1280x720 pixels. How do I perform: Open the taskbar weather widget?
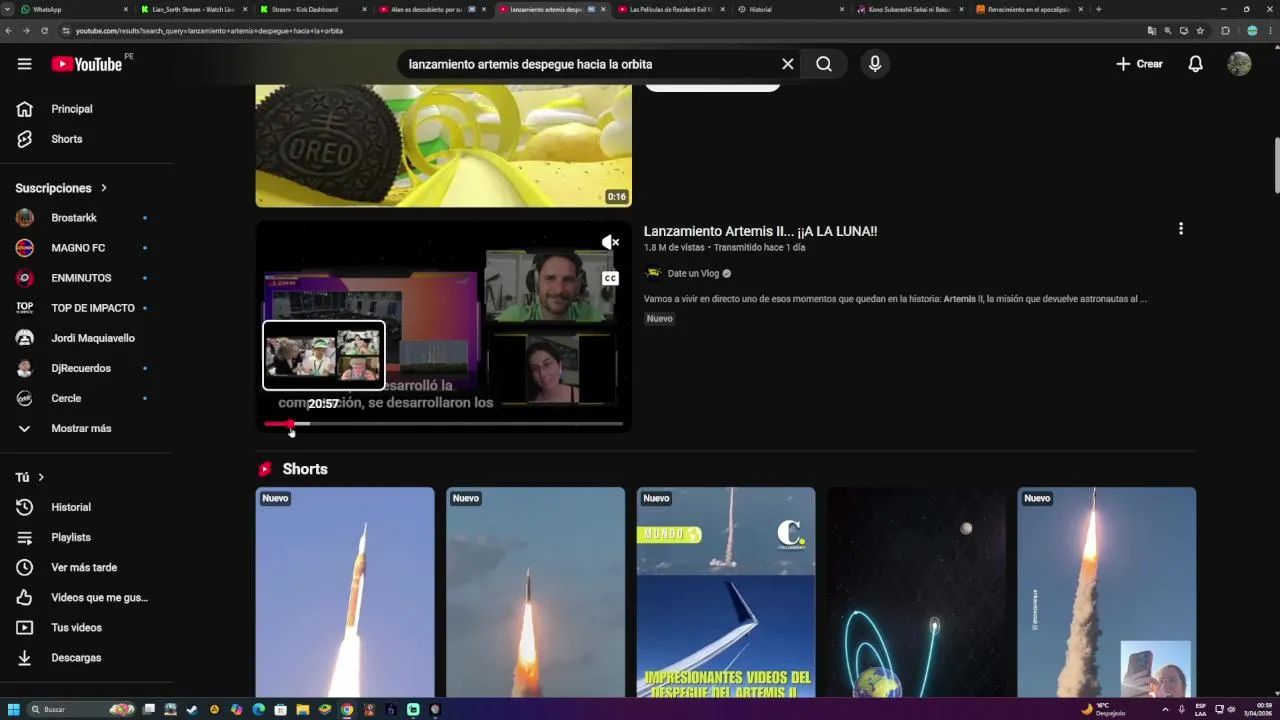[1104, 709]
